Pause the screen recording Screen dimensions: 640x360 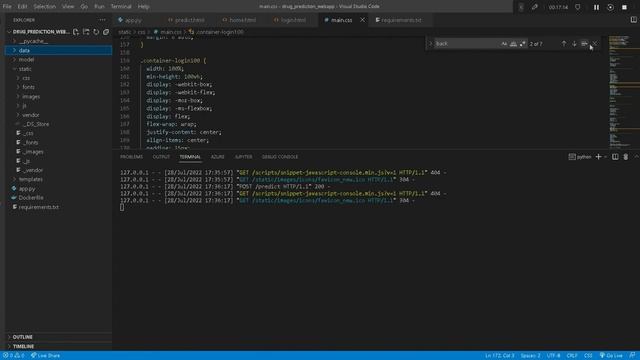pyautogui.click(x=596, y=7)
